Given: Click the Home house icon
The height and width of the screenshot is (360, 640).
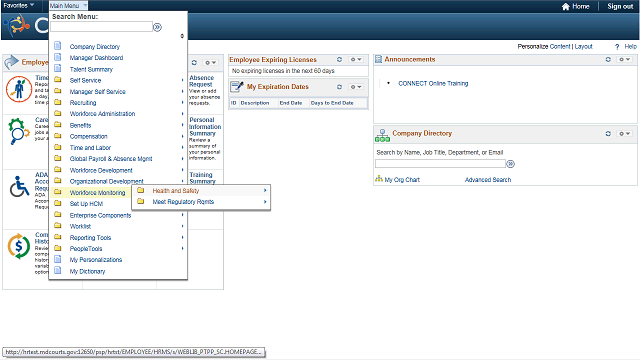Looking at the screenshot, I should click(565, 7).
